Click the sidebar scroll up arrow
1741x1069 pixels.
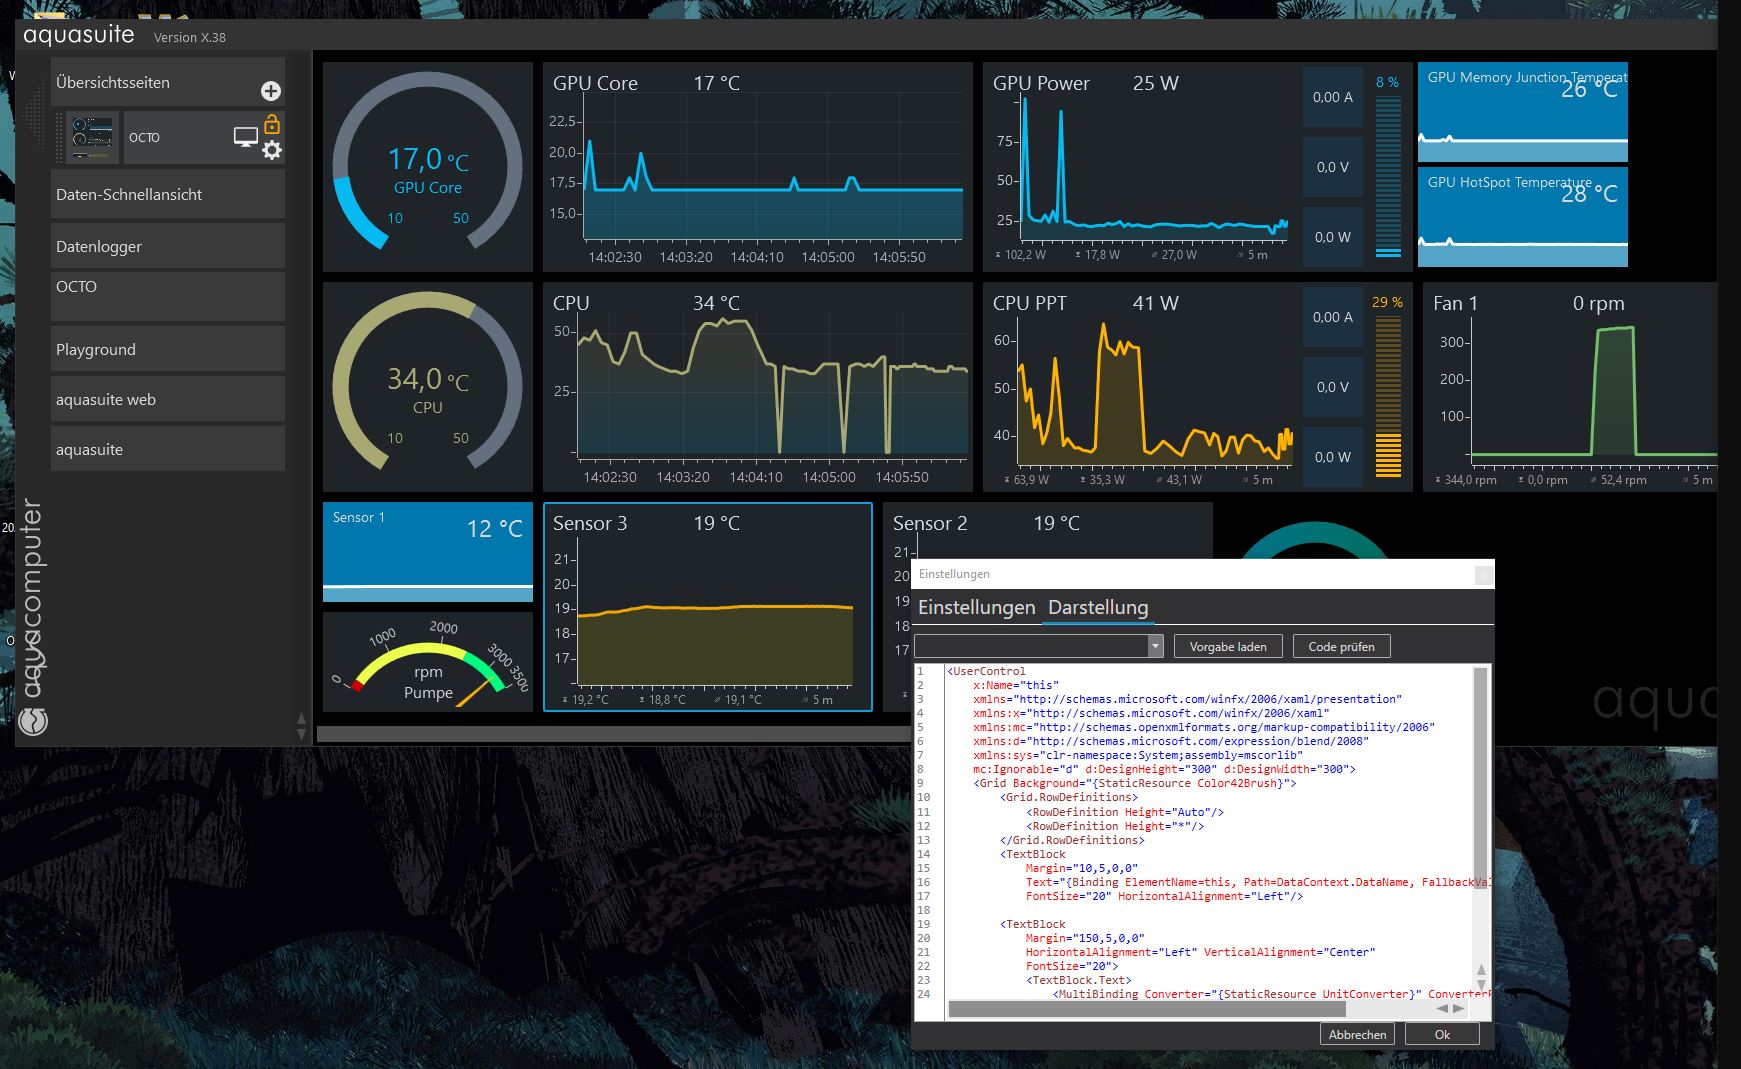[x=301, y=718]
